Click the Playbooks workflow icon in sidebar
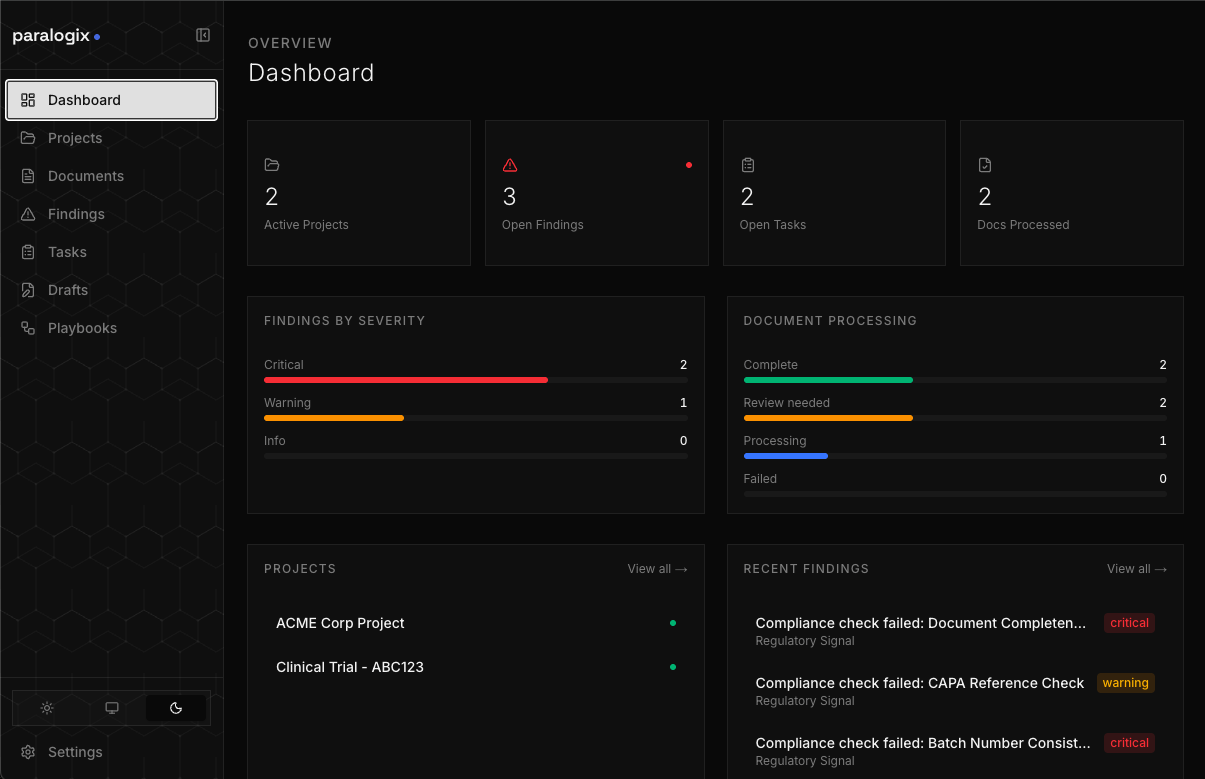The height and width of the screenshot is (779, 1205). 28,328
